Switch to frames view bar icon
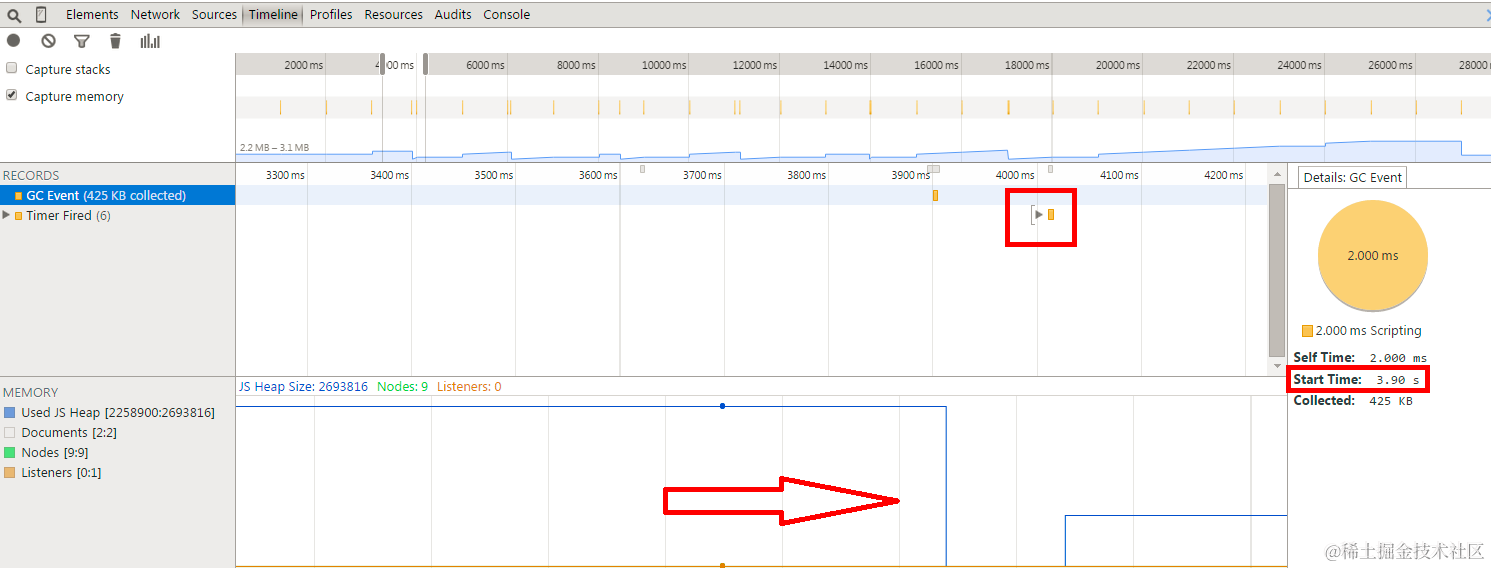Image resolution: width=1491 pixels, height=568 pixels. (x=151, y=41)
